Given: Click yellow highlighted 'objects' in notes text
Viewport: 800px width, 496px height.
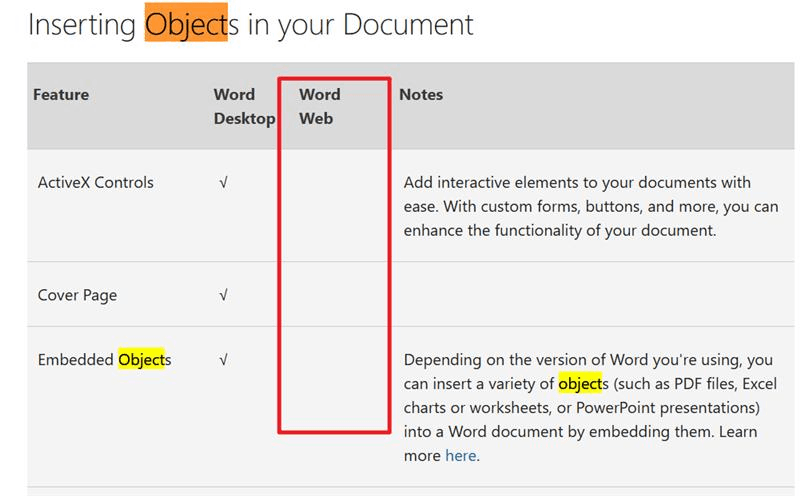Looking at the screenshot, I should click(581, 383).
